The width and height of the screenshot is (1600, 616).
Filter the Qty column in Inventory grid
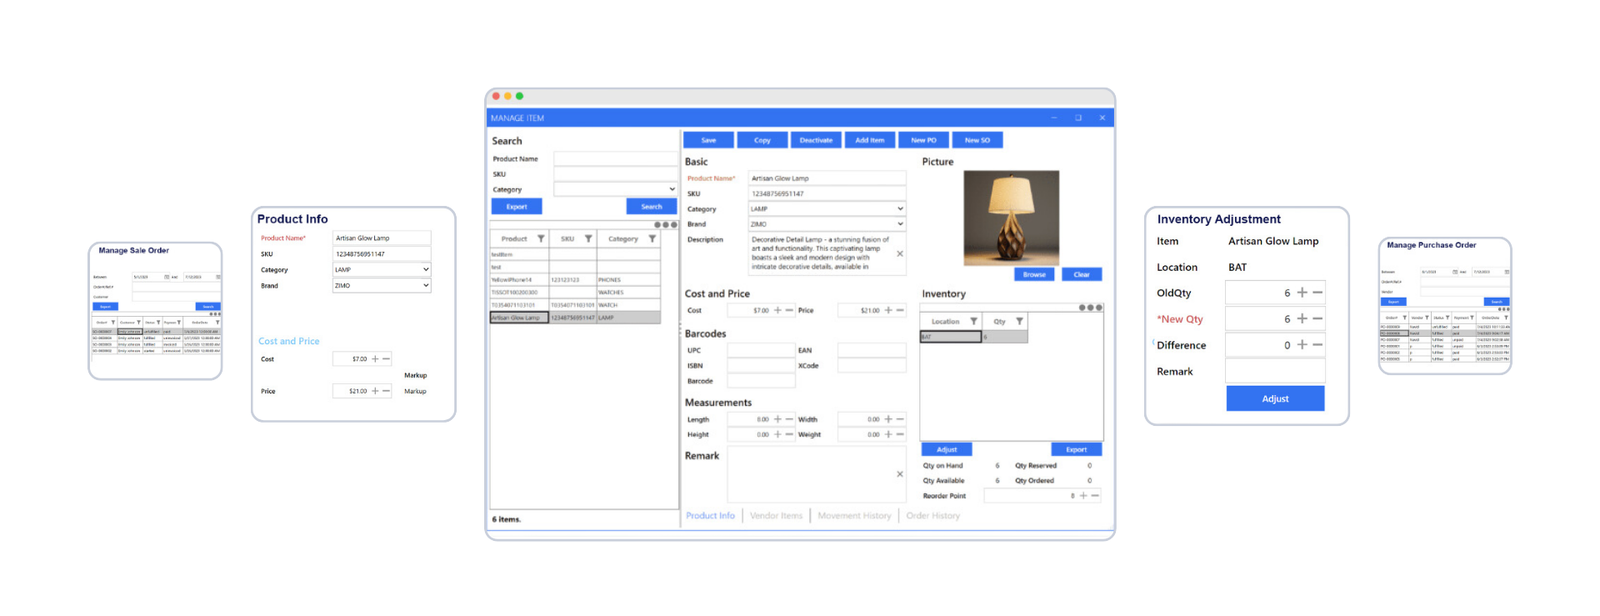click(x=1019, y=322)
